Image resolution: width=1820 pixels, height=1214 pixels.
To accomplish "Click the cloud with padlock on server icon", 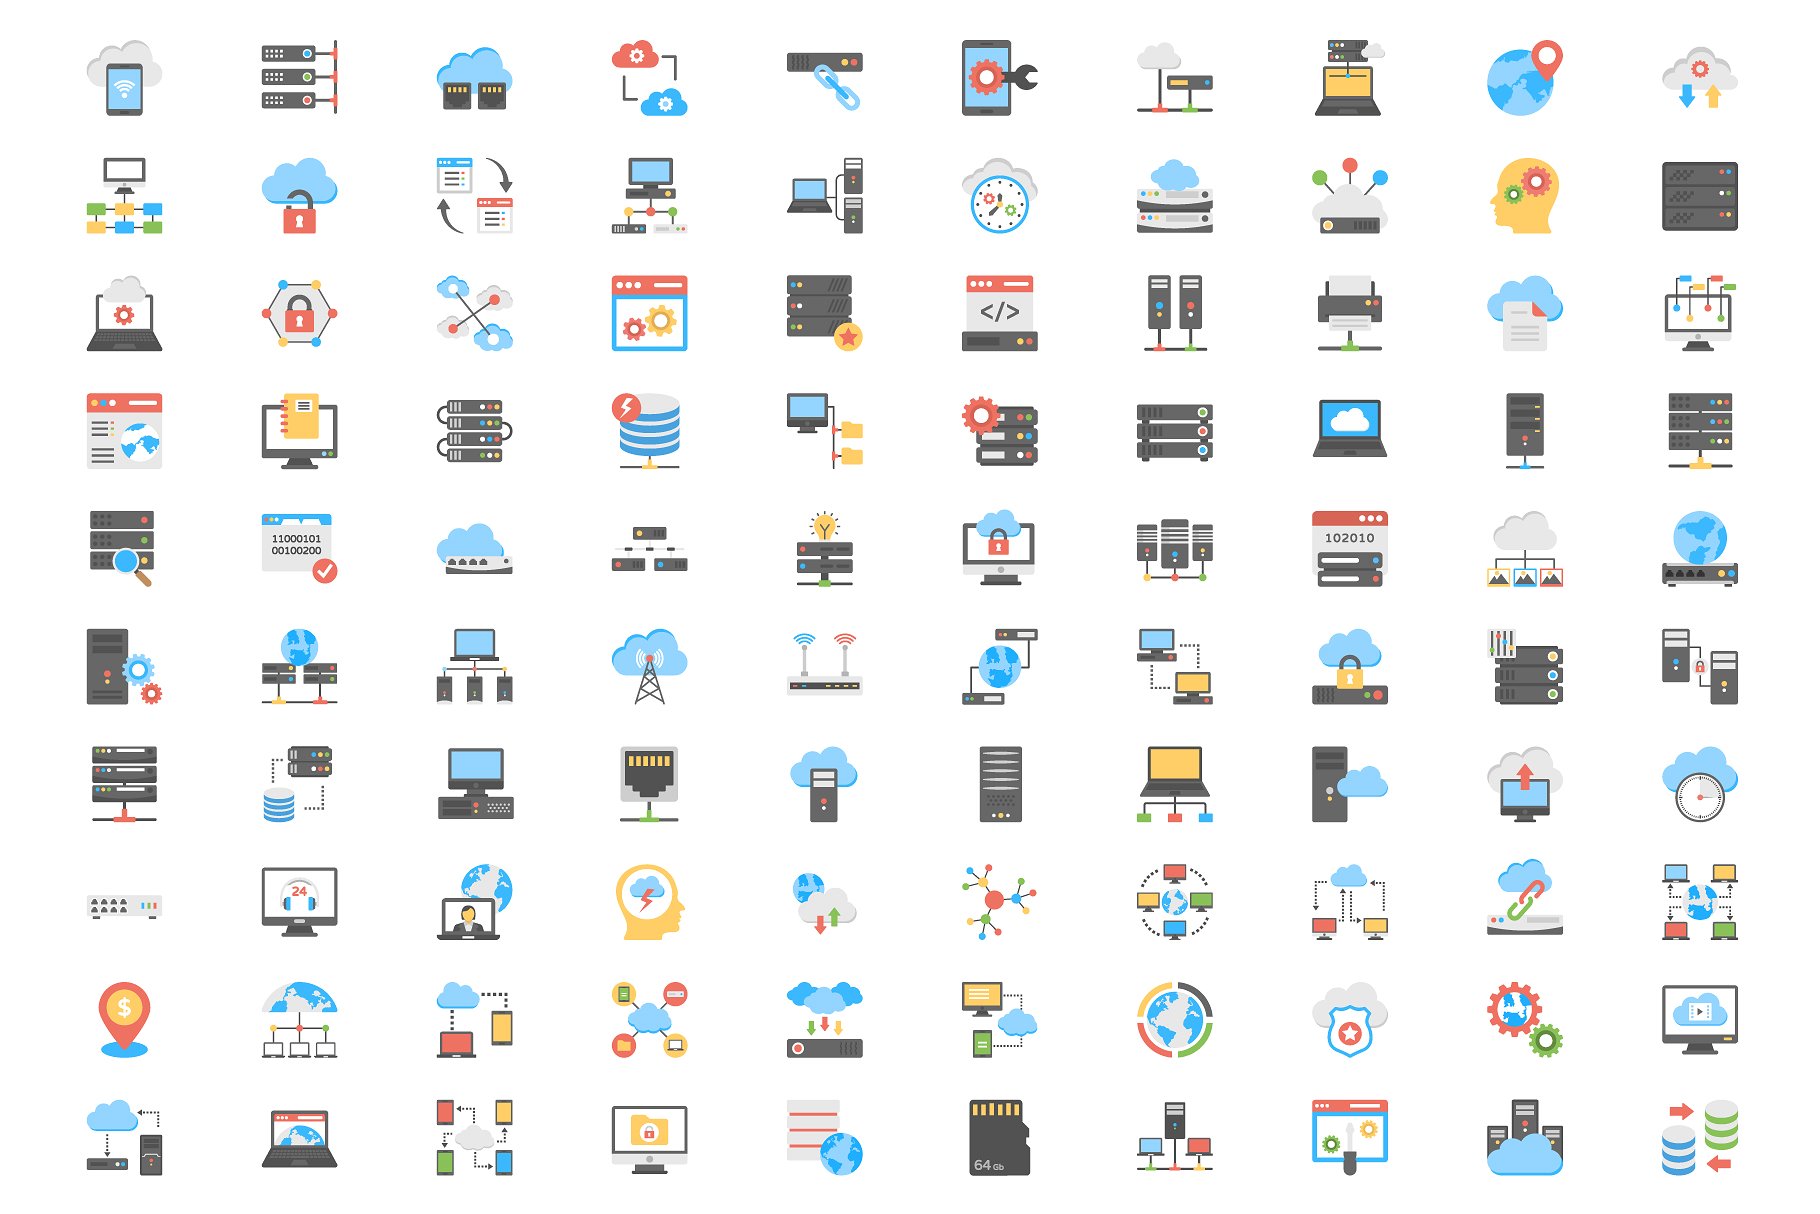I will click(1349, 666).
